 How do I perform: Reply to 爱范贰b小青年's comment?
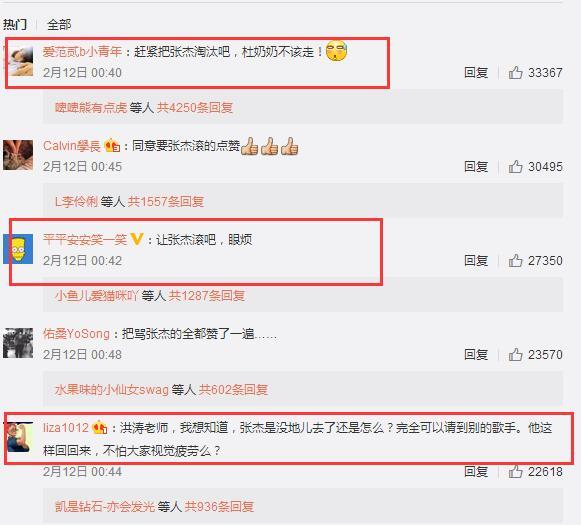[x=476, y=72]
